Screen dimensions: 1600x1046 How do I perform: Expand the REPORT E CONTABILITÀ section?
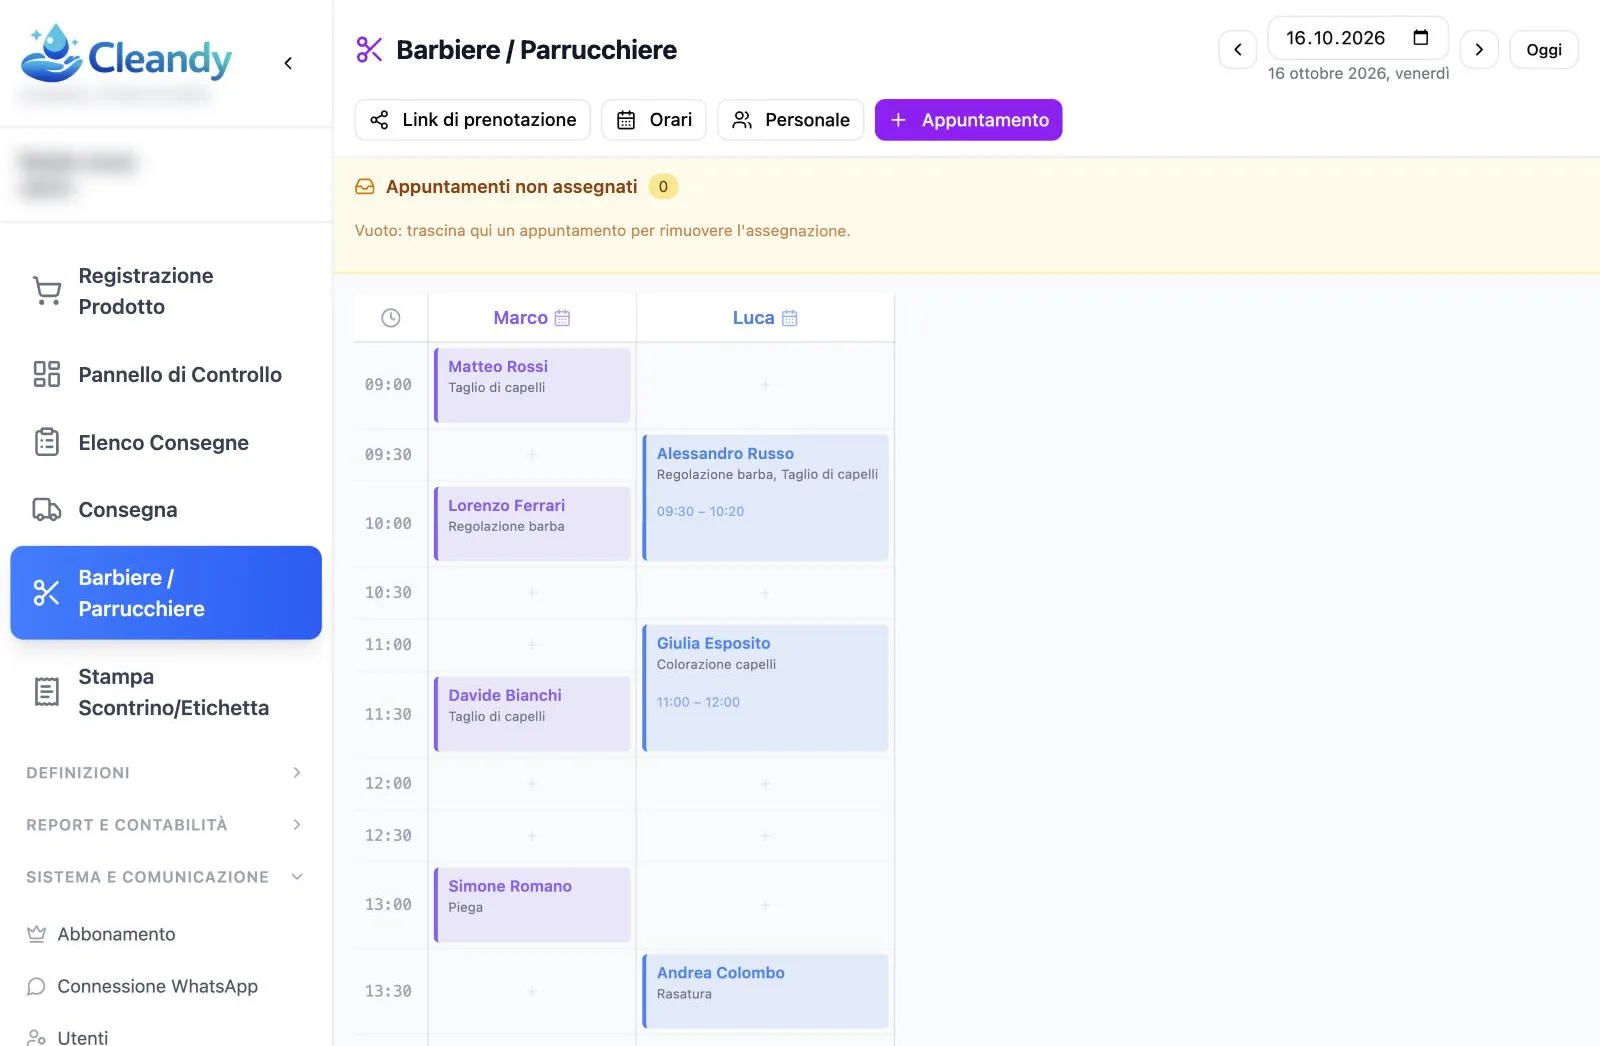(x=165, y=825)
